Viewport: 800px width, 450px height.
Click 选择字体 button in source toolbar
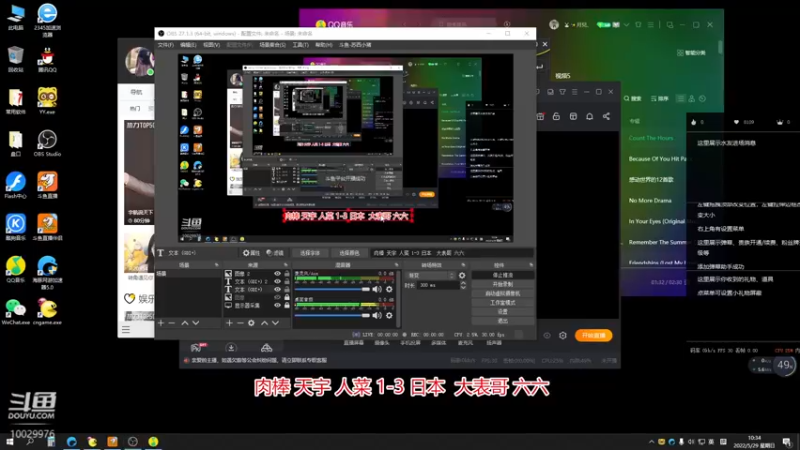(x=310, y=253)
